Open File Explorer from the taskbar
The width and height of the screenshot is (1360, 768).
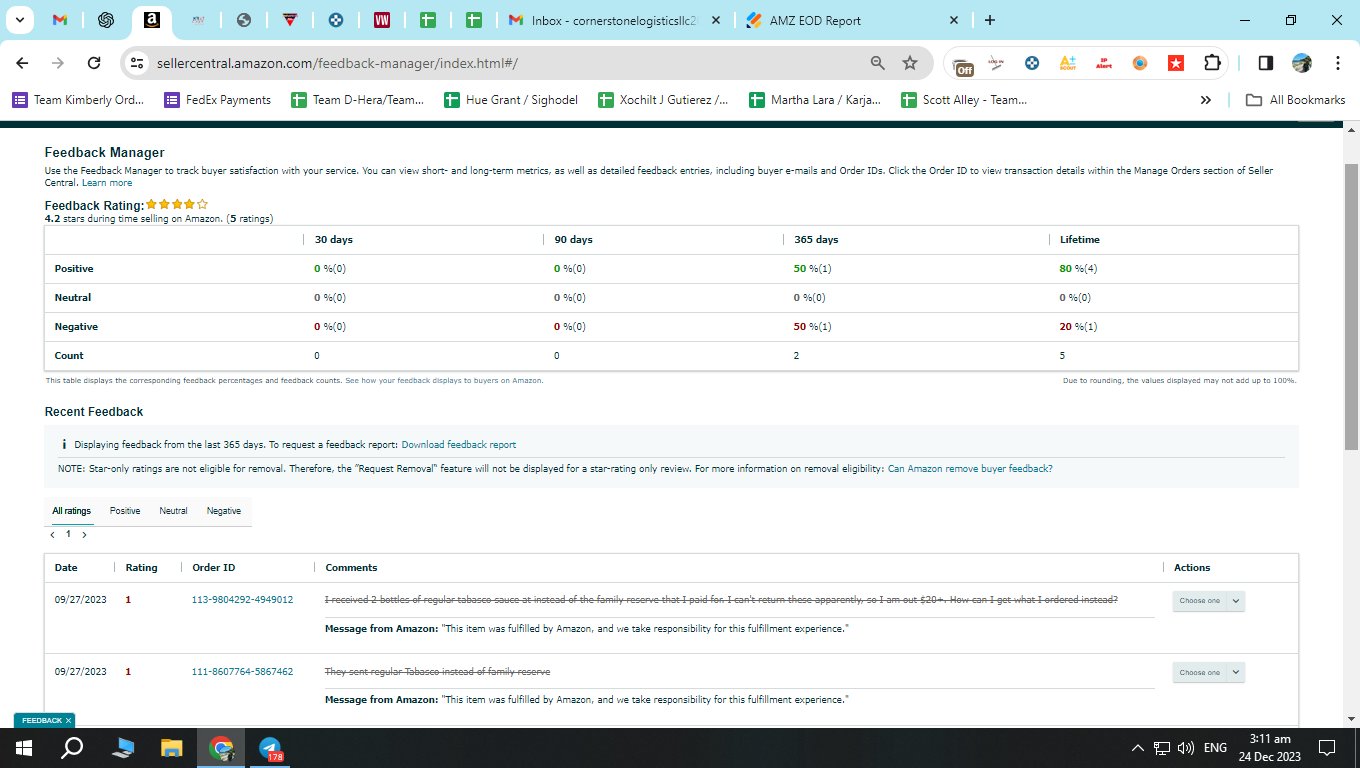(172, 748)
